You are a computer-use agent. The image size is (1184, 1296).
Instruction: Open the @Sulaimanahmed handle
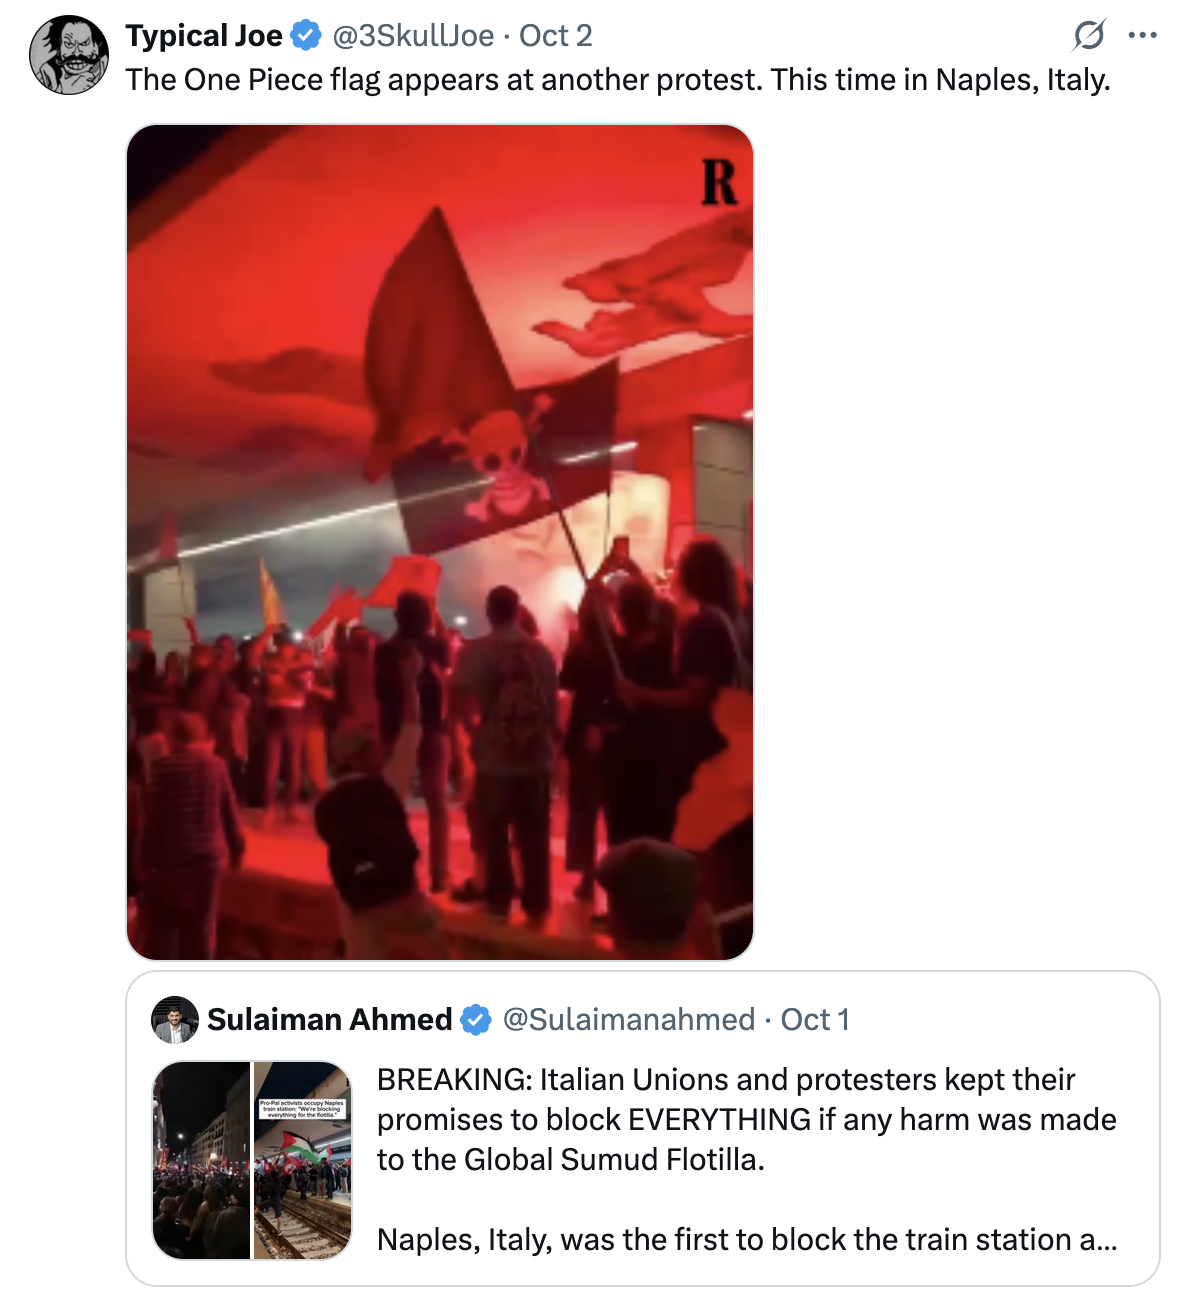click(628, 1020)
